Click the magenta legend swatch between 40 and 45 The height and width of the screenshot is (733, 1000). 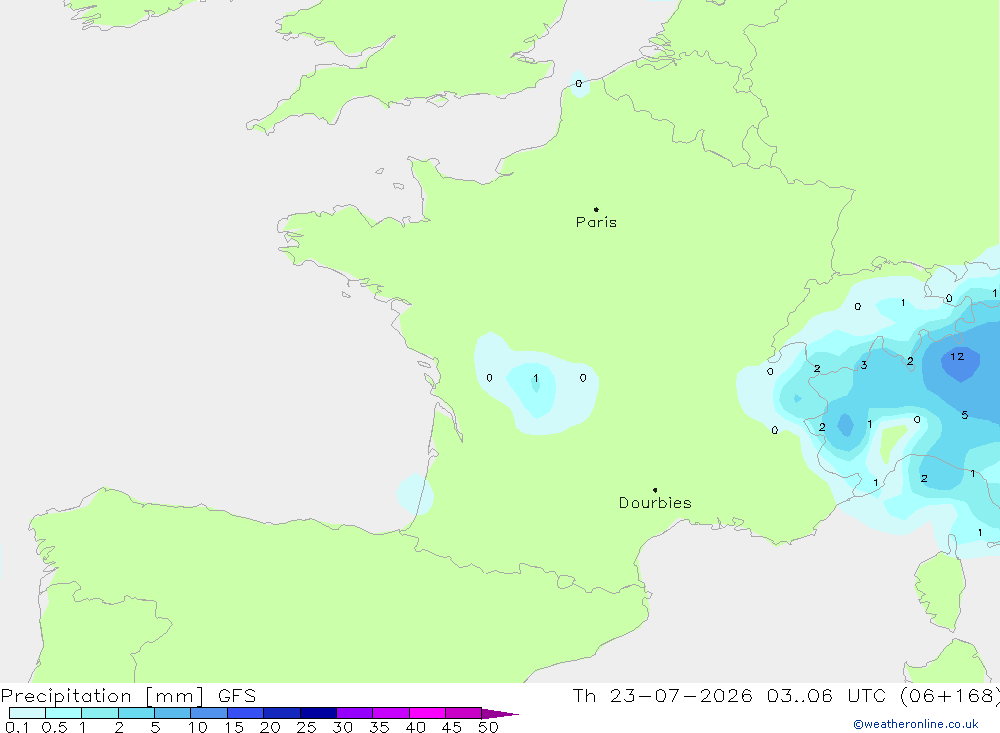pyautogui.click(x=427, y=713)
